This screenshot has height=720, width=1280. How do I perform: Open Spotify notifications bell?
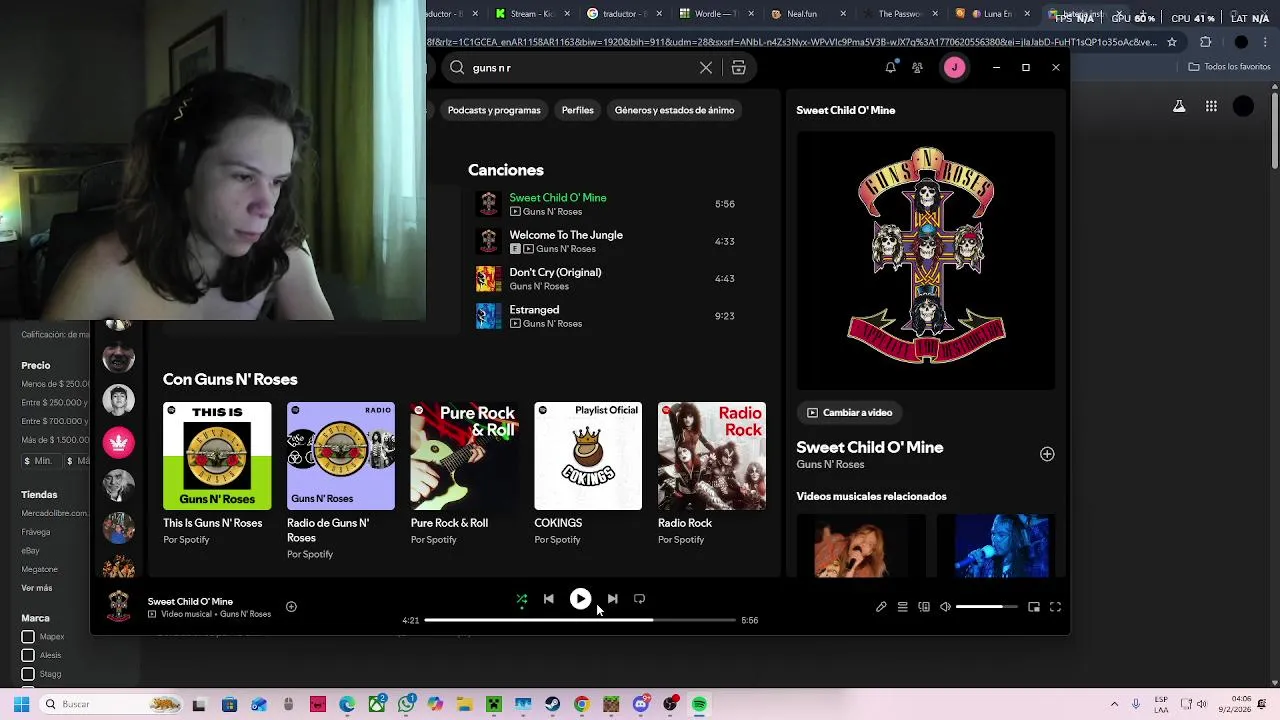[x=890, y=67]
